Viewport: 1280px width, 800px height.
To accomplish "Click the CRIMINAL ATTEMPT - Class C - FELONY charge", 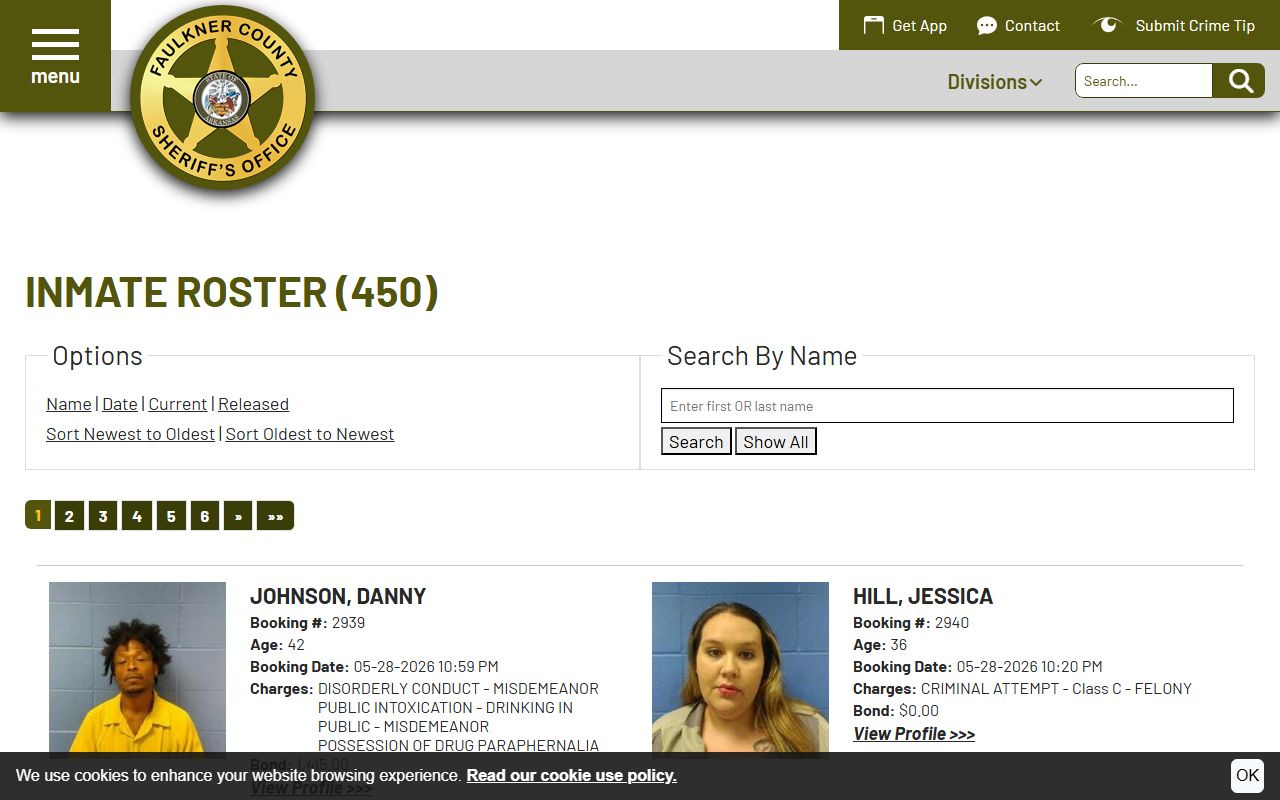I will (x=1056, y=688).
